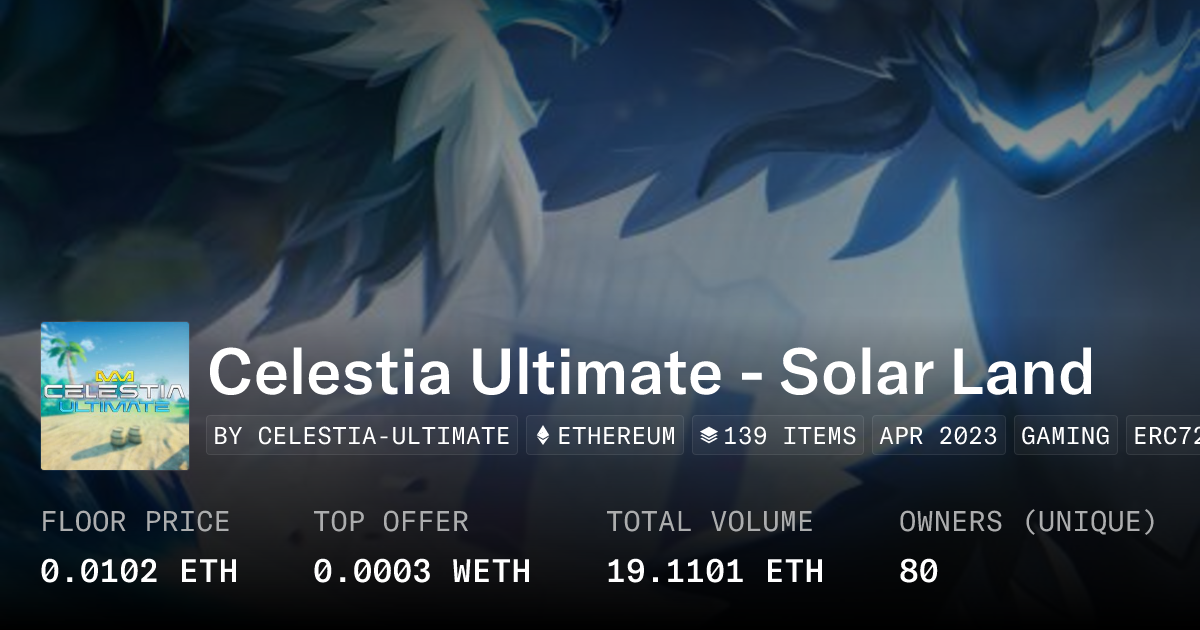Open the GAMING category tag
The height and width of the screenshot is (630, 1200).
(1066, 436)
